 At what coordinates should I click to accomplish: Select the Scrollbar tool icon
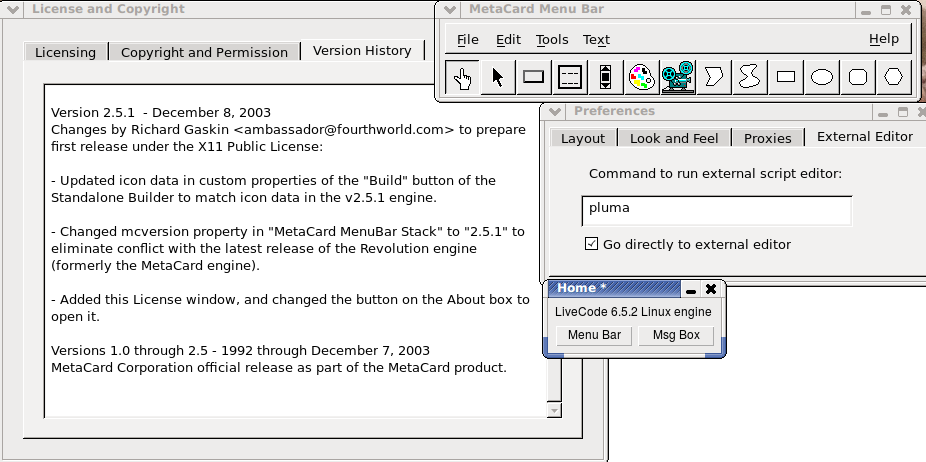coord(605,77)
